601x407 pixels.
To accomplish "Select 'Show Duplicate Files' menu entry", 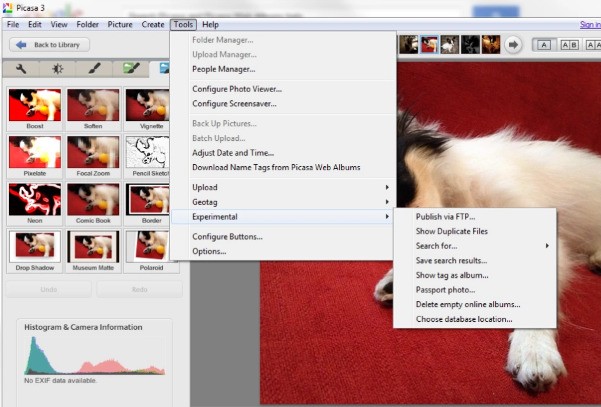I will (451, 231).
